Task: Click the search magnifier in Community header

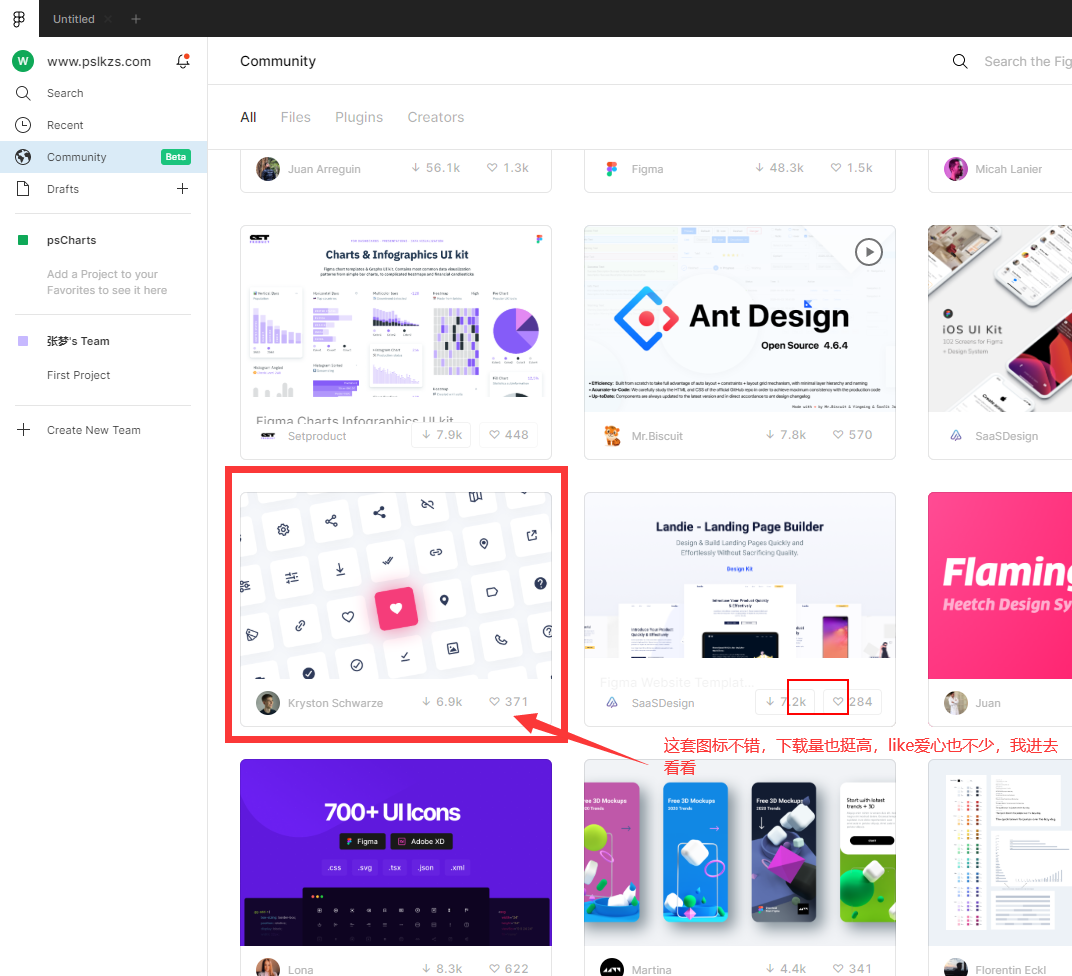Action: [x=960, y=62]
